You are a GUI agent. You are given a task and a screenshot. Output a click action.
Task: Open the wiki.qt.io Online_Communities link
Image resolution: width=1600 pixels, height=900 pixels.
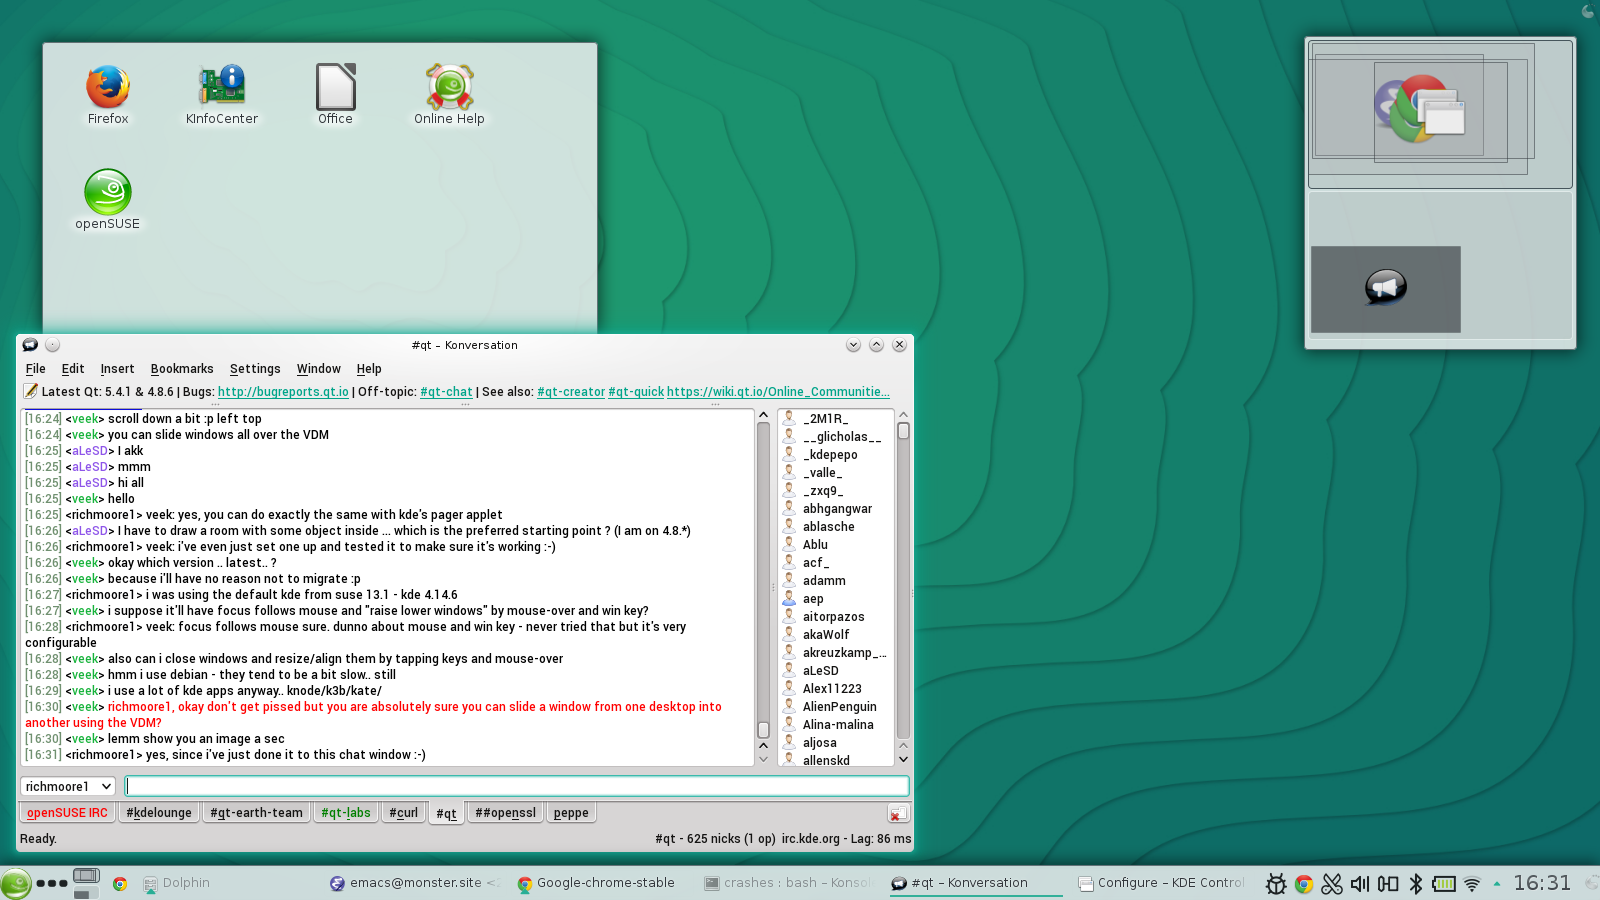point(778,392)
